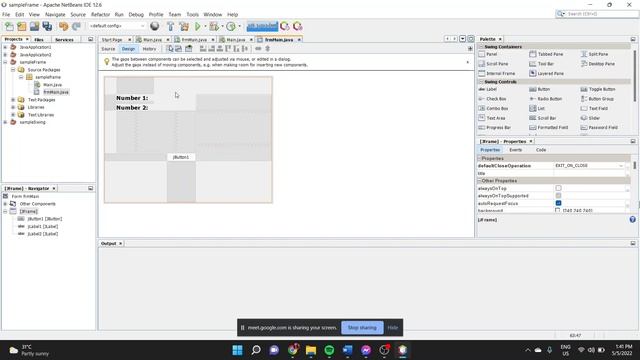Pick the Slider palette component
The height and width of the screenshot is (360, 640).
(590, 118)
